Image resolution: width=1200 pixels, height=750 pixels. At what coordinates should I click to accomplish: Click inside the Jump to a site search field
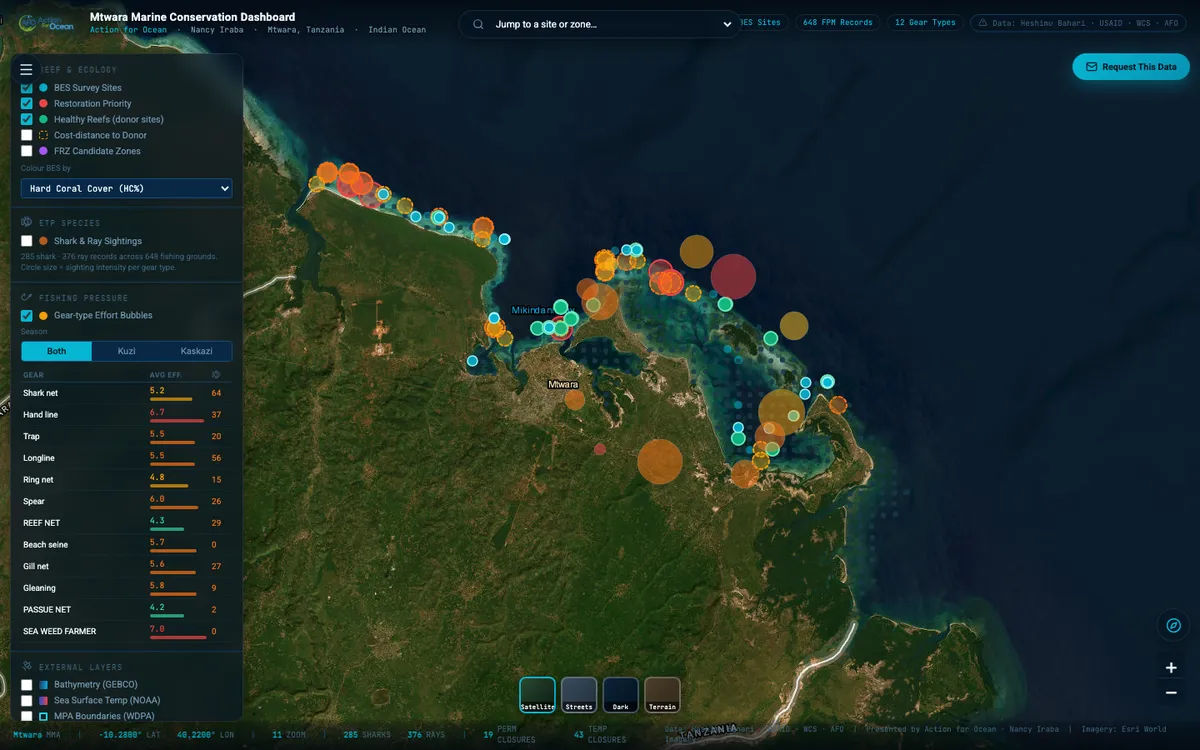(x=600, y=24)
